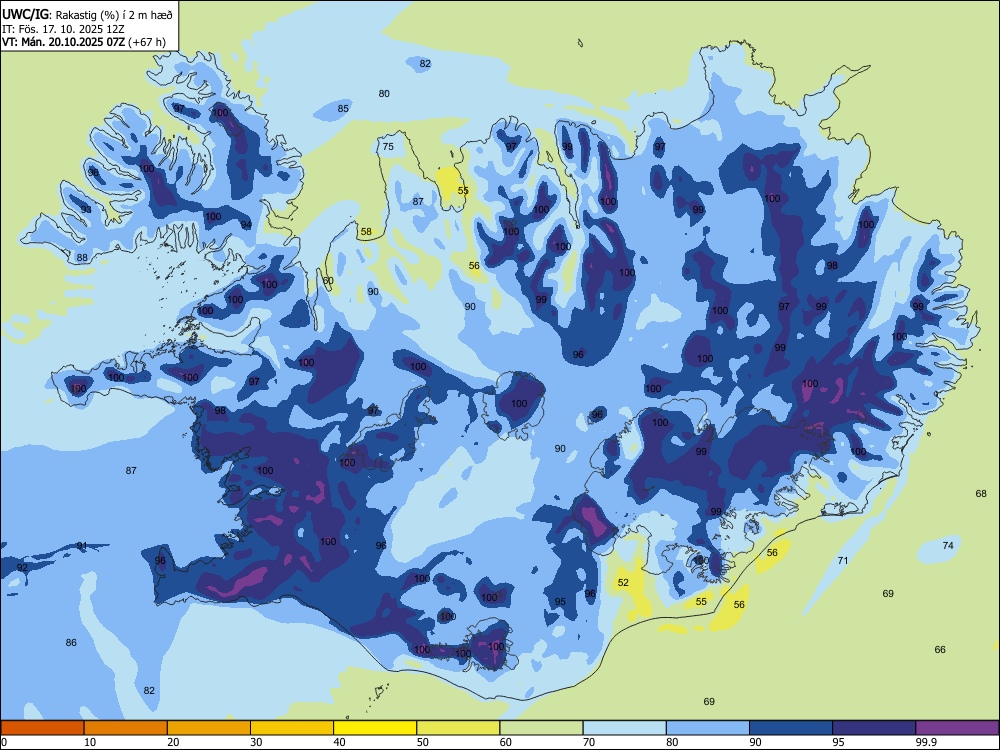Click the legend tick label '99.9'
The image size is (1000, 750).
click(x=927, y=742)
